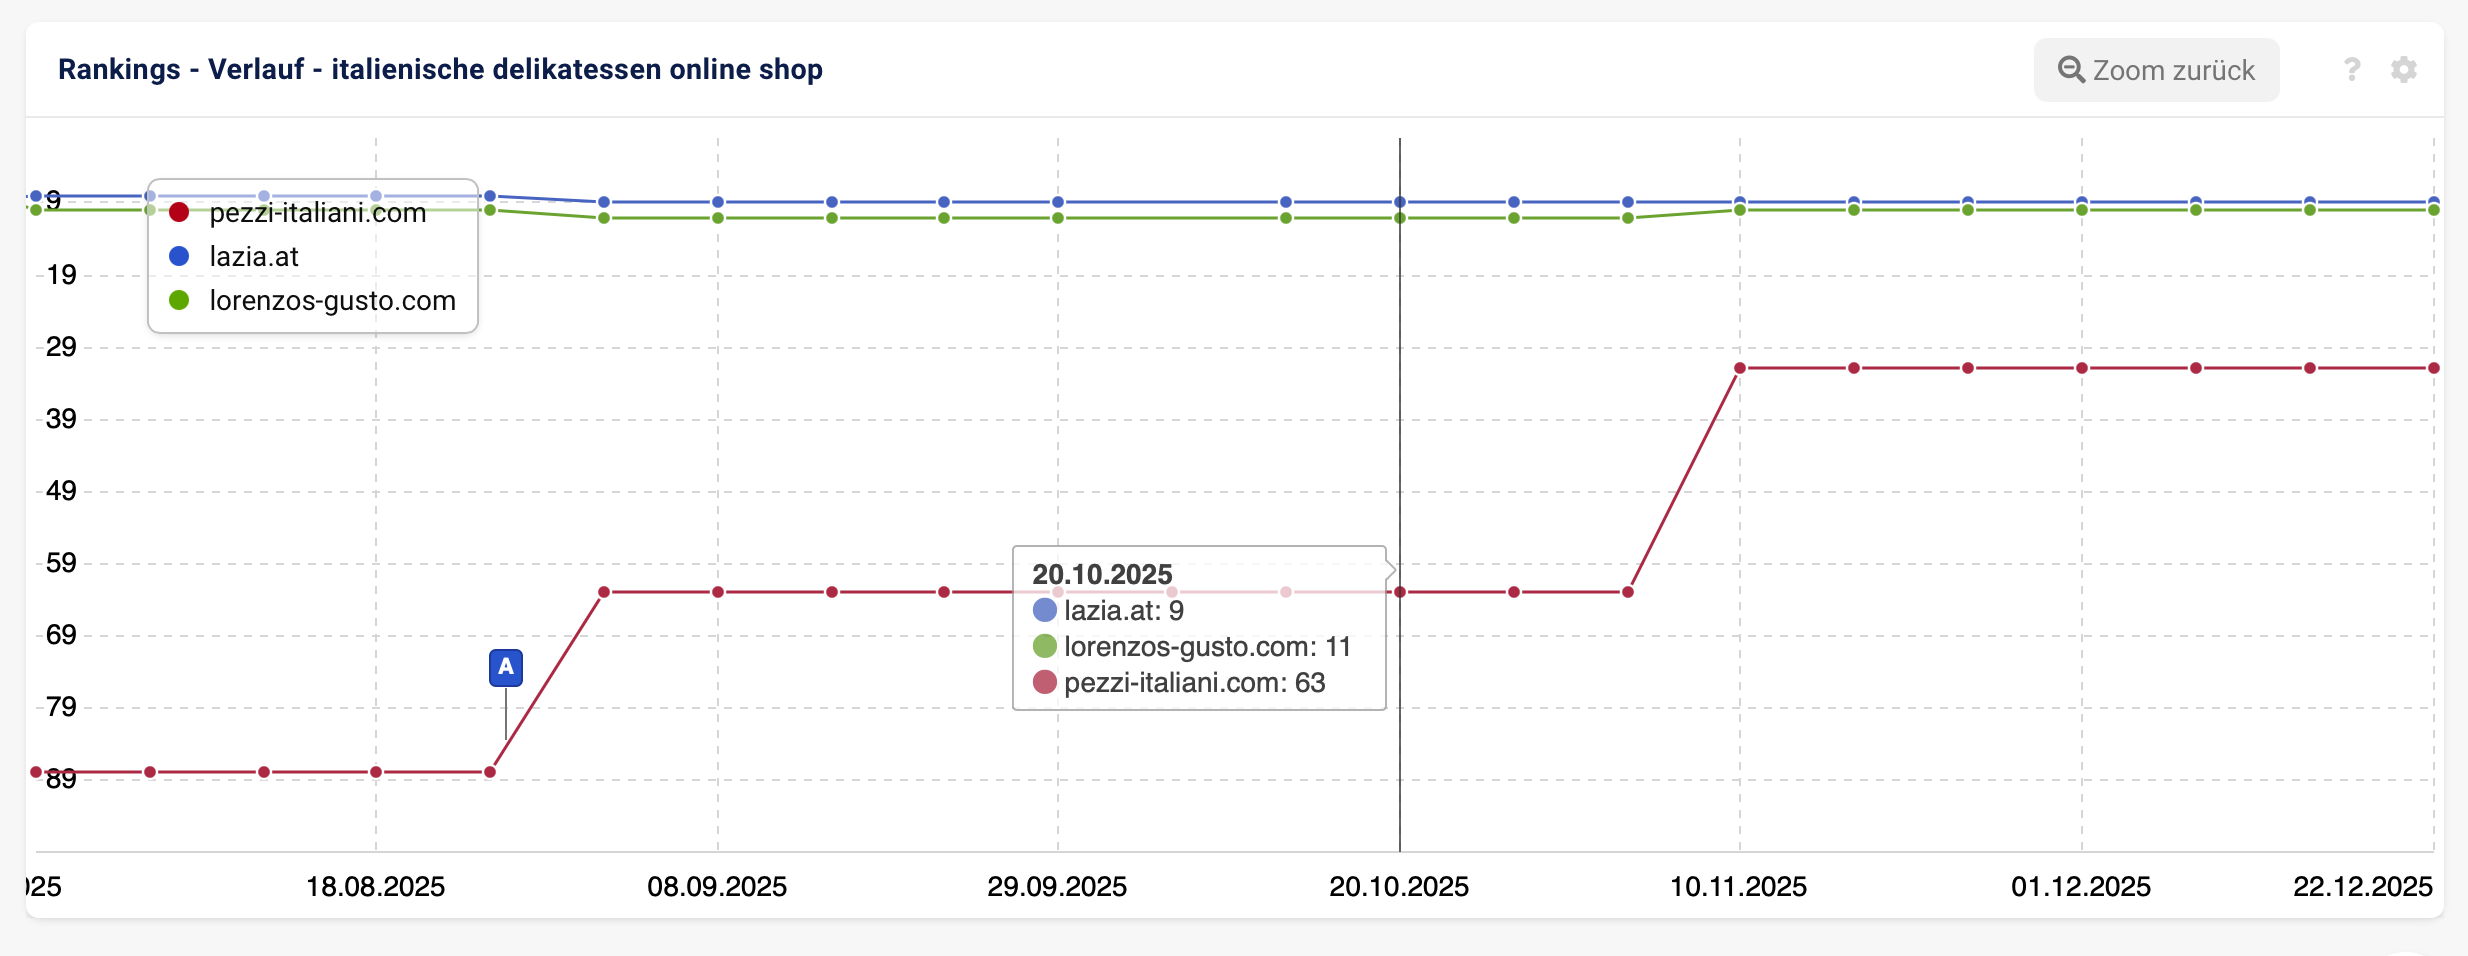
Task: Open chart settings gear icon
Action: click(x=2404, y=70)
